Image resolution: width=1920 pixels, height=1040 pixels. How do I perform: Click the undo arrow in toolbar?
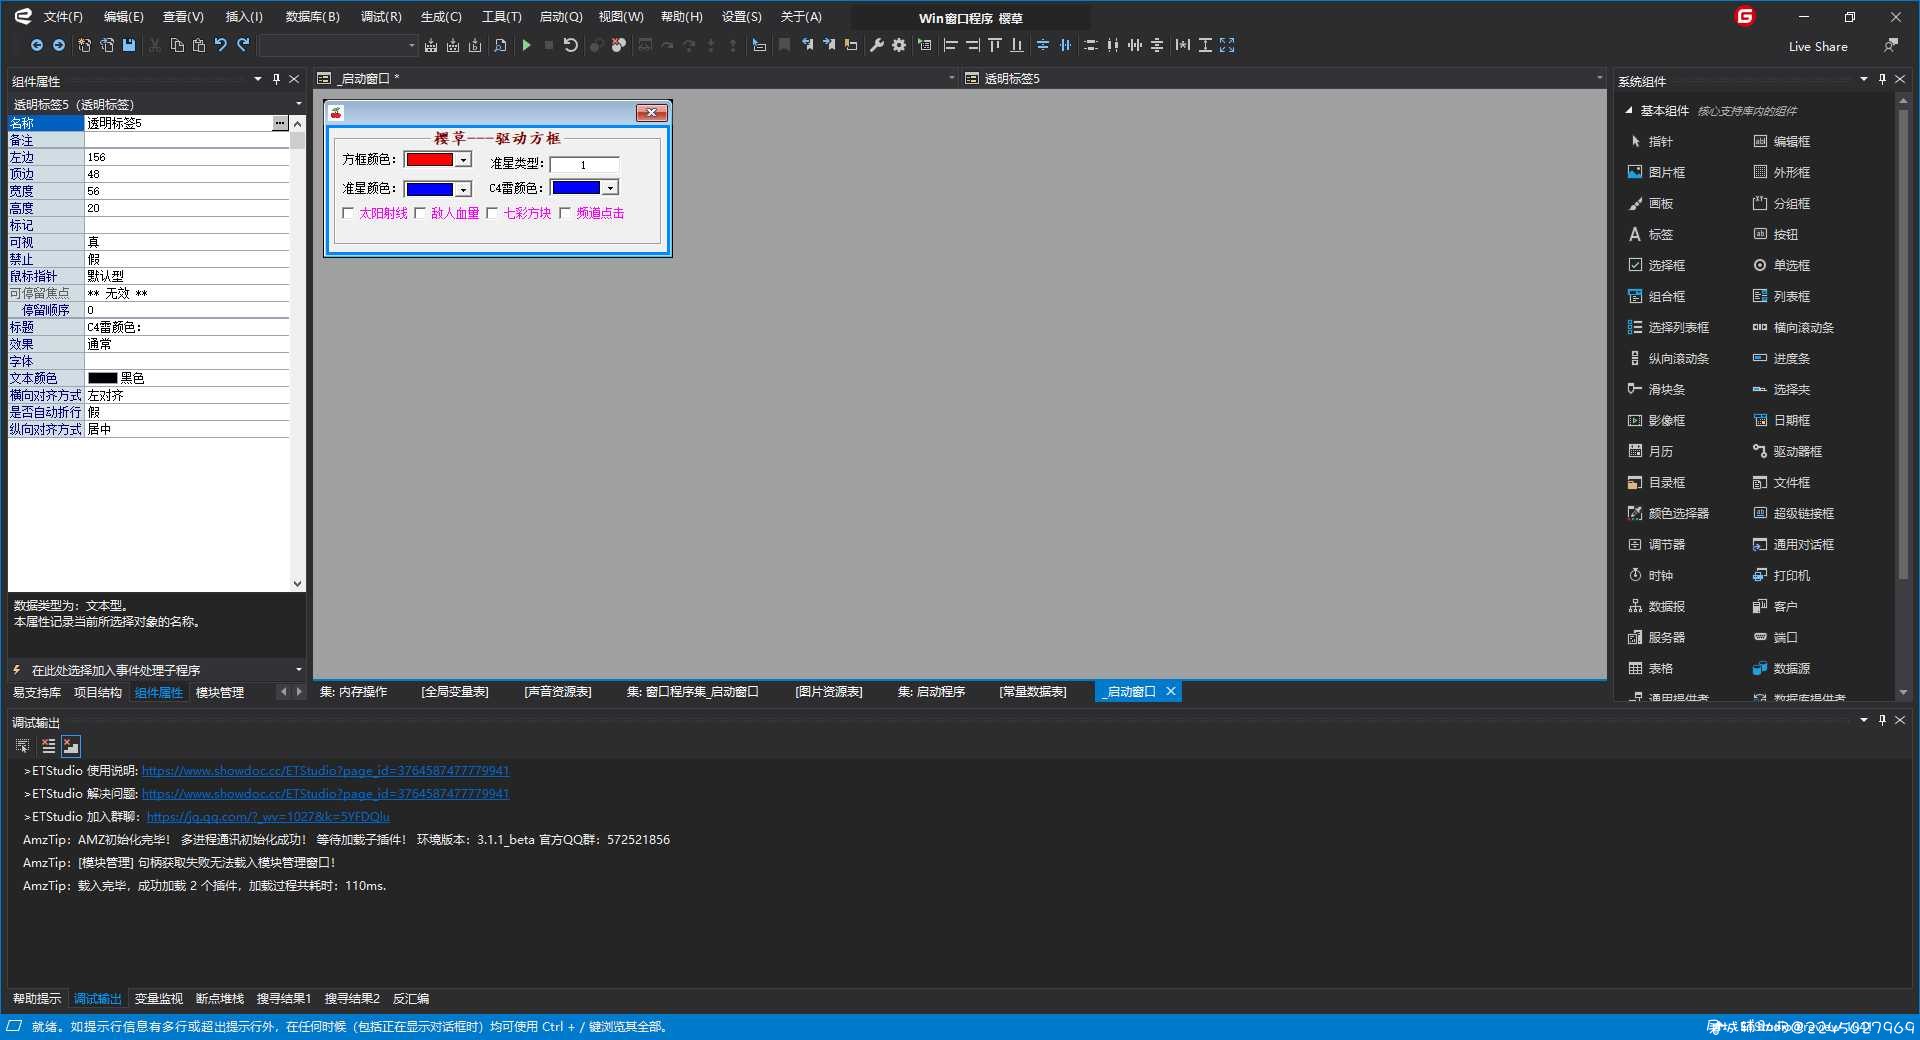(221, 45)
